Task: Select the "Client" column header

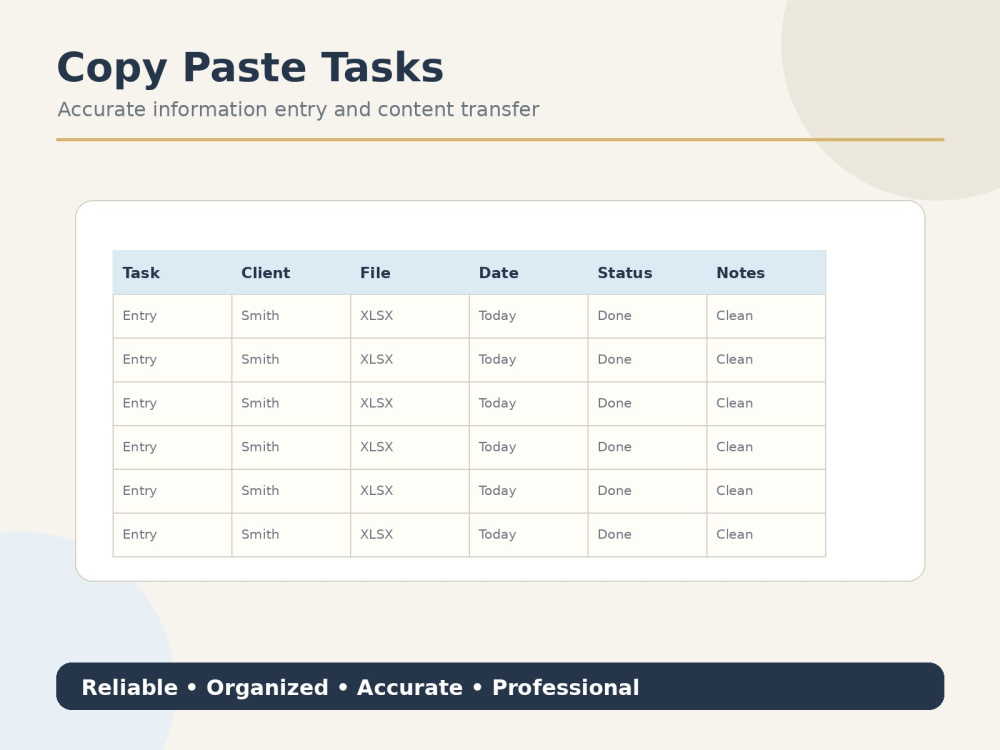Action: point(291,273)
